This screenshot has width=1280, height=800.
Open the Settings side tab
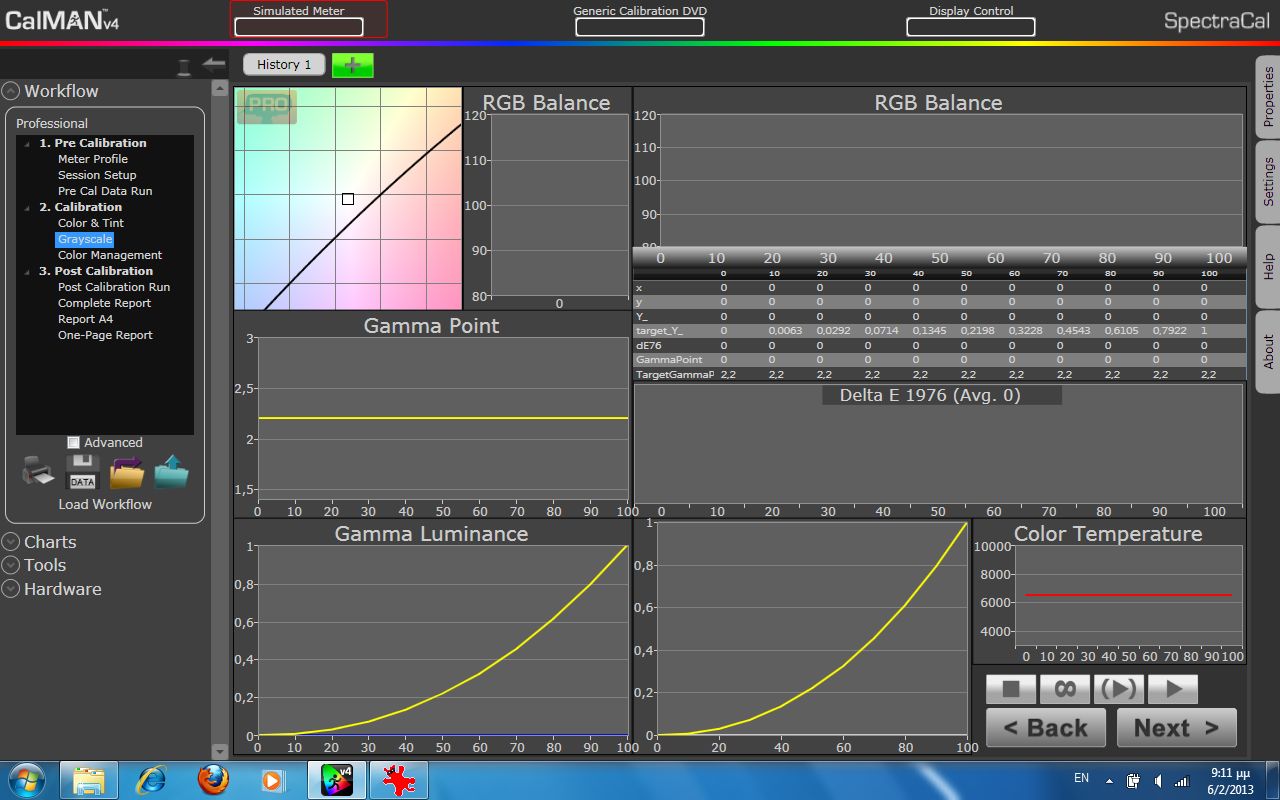pyautogui.click(x=1268, y=181)
